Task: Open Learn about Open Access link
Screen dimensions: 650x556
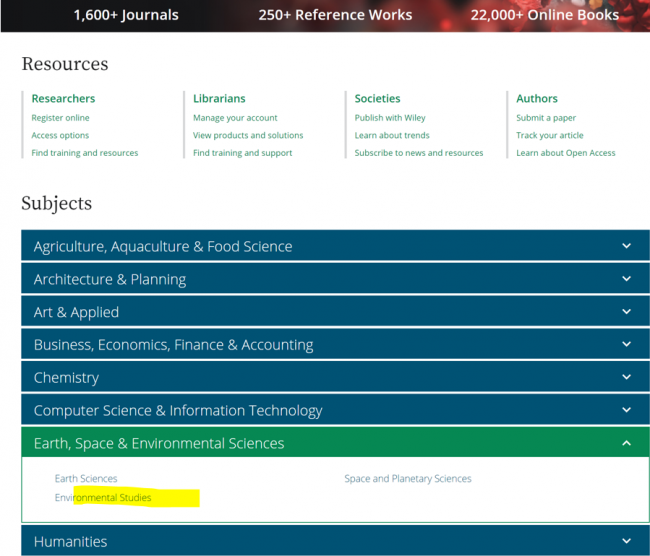Action: click(565, 153)
